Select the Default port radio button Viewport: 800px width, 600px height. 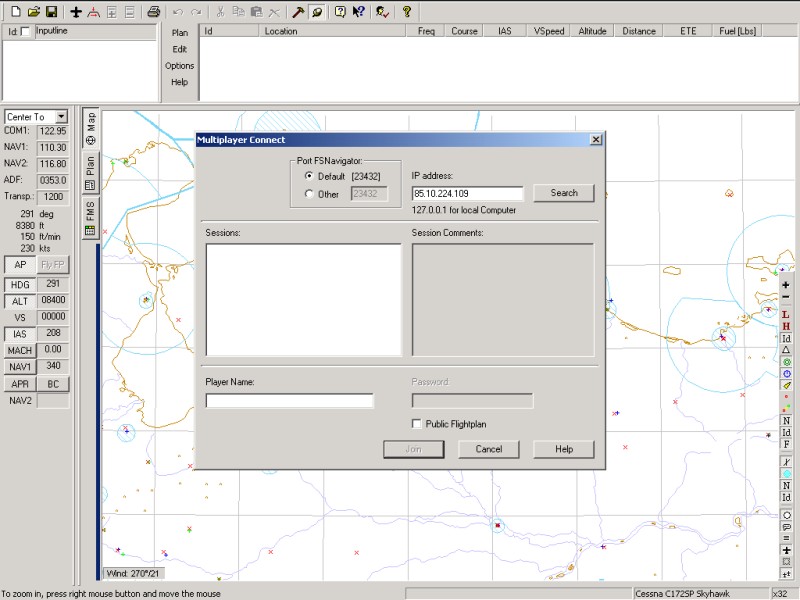(x=309, y=176)
